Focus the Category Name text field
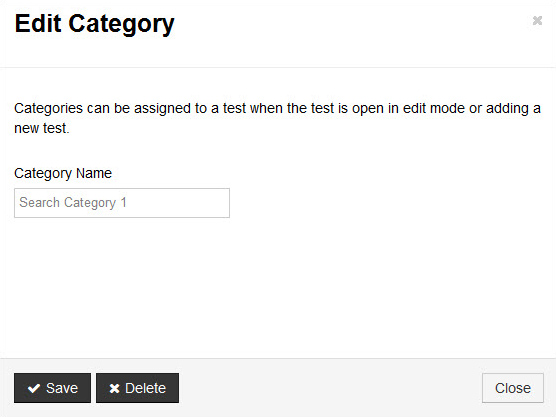The height and width of the screenshot is (417, 556). click(122, 203)
